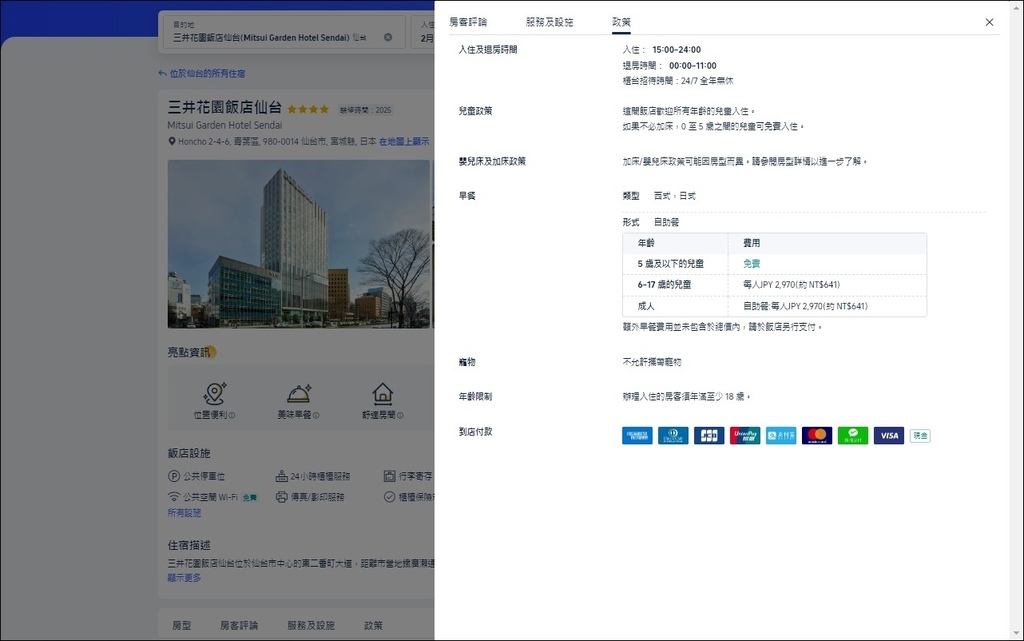
Task: Click the 24小時櫃檯服務 front desk icon
Action: tap(281, 476)
